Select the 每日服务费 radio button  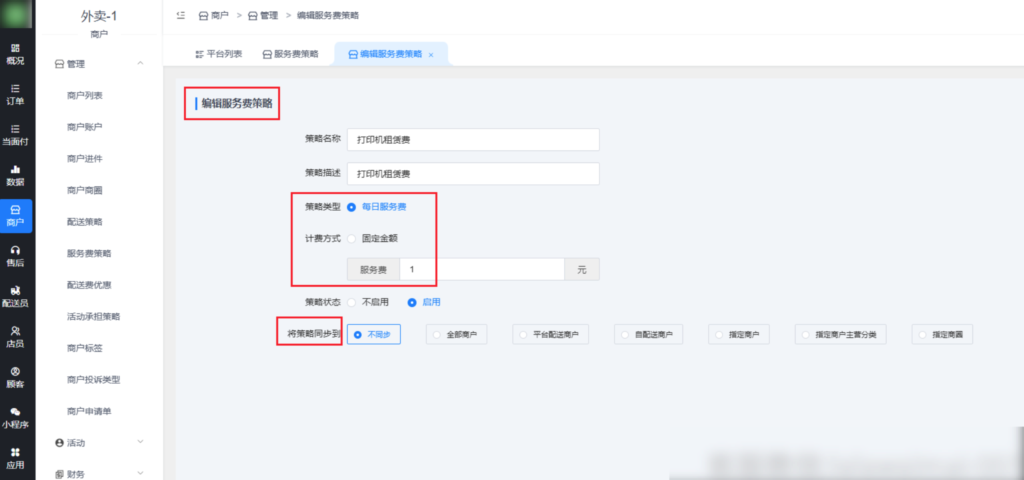(x=351, y=206)
